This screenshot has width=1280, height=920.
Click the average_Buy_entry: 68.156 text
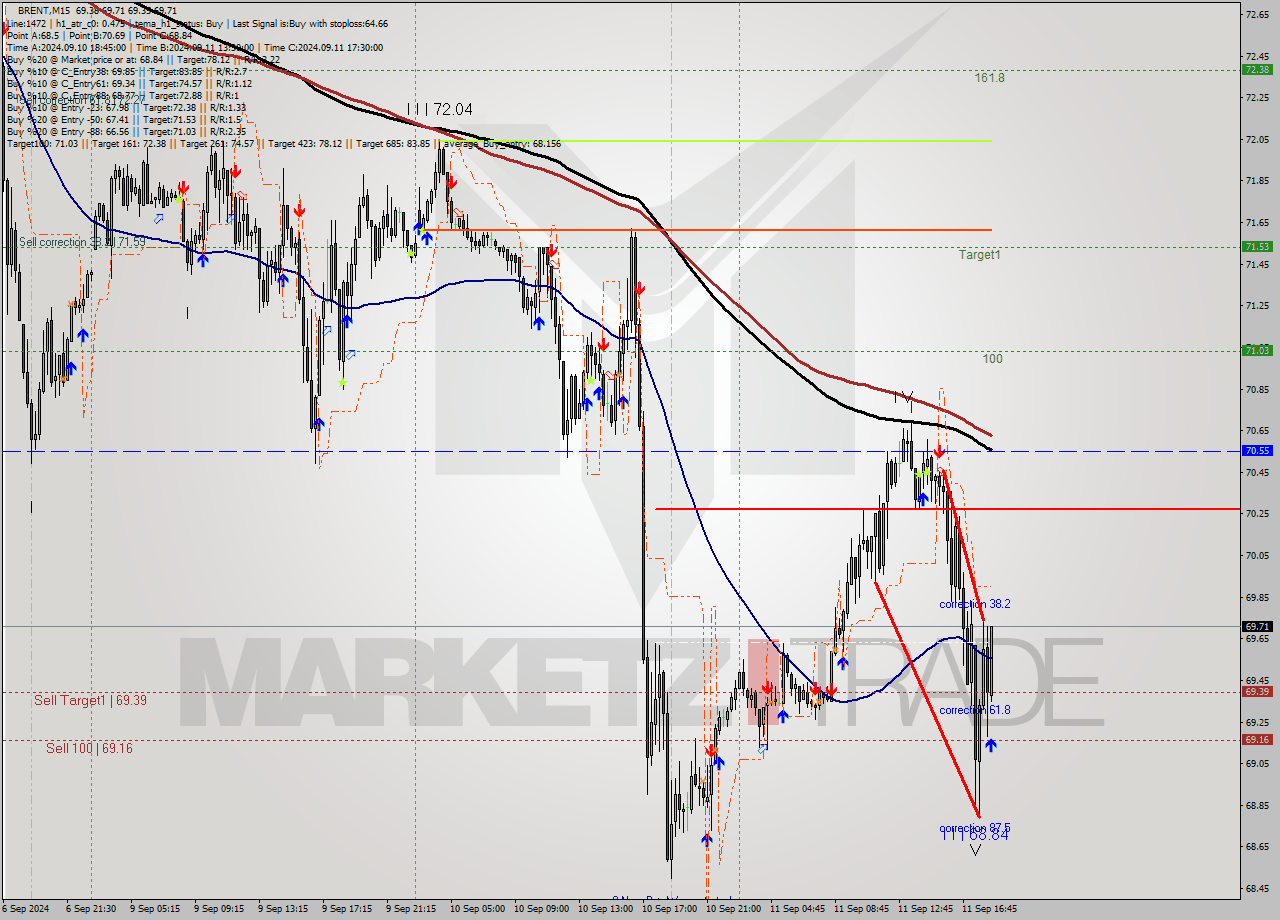pyautogui.click(x=500, y=144)
